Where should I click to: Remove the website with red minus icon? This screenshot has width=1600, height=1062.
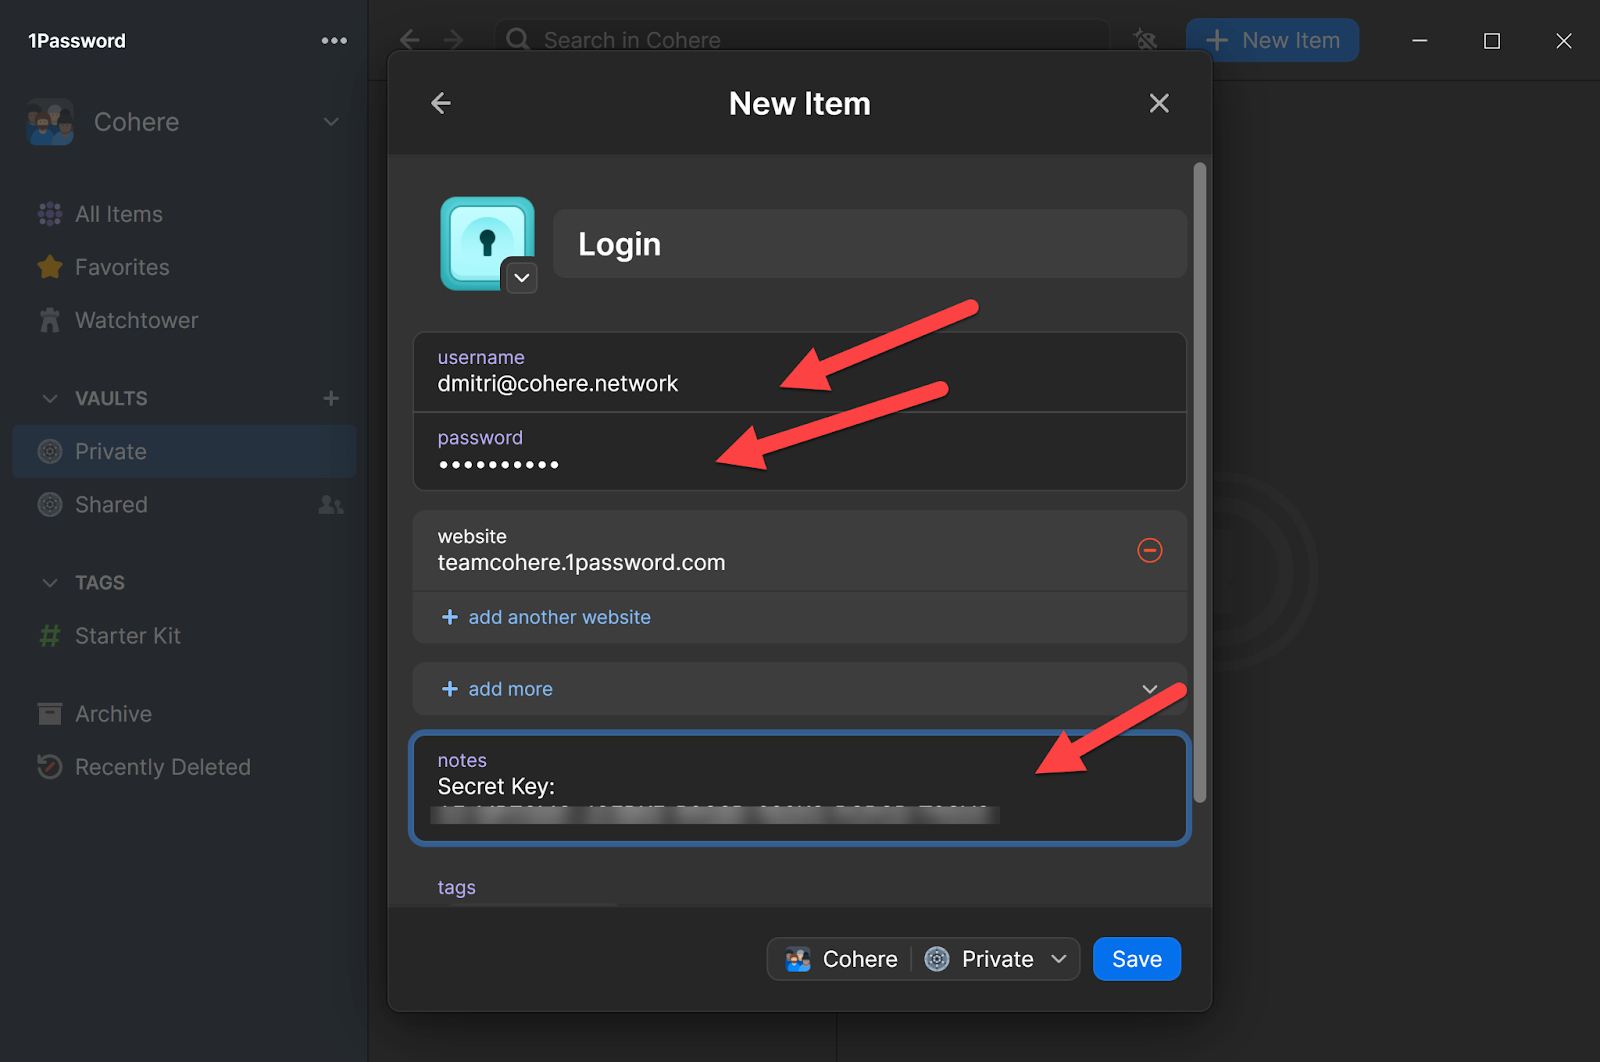coord(1150,550)
